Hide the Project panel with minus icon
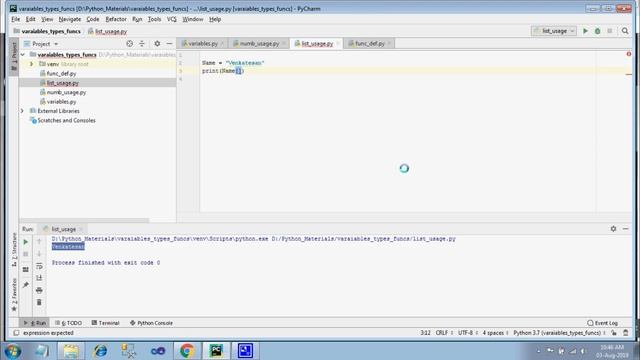 point(169,44)
